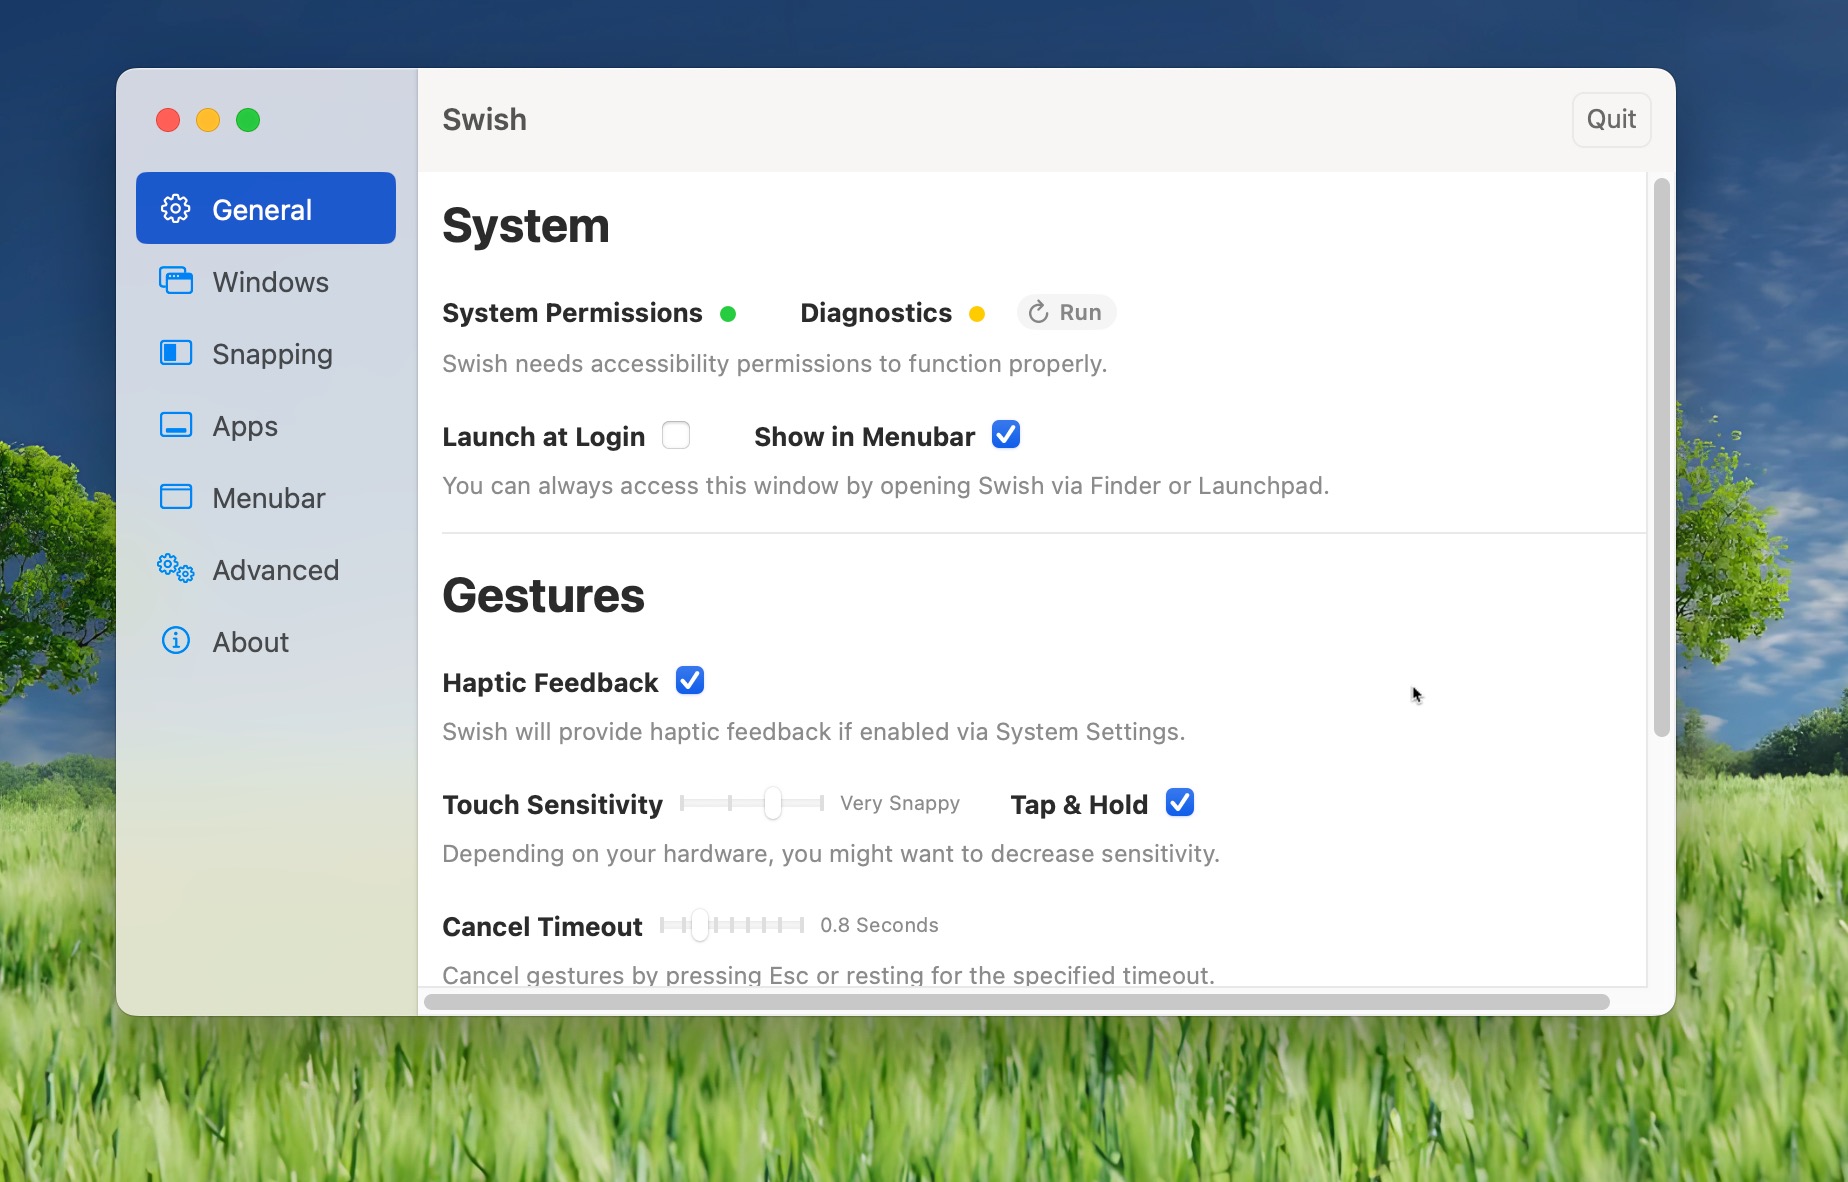Click the green System Permissions status dot

click(x=728, y=314)
